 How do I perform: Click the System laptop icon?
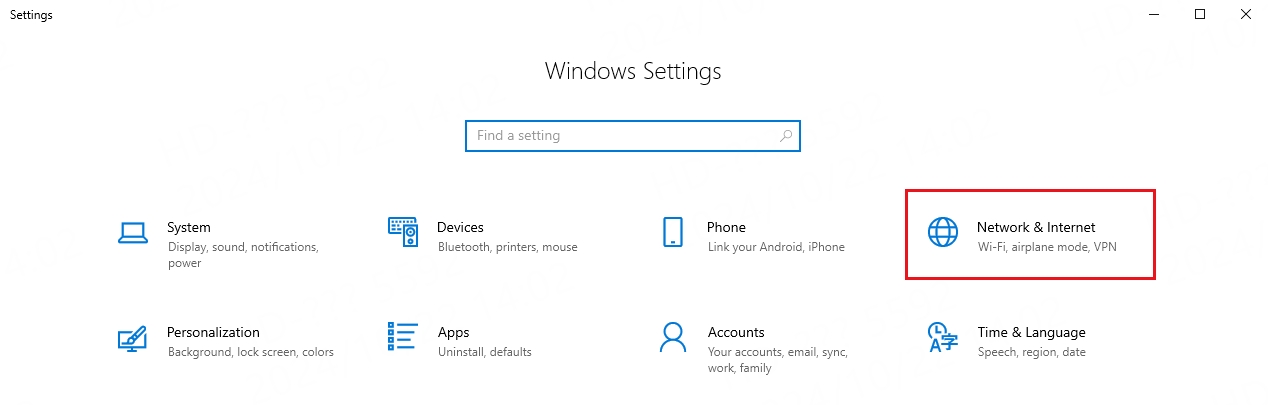tap(133, 233)
